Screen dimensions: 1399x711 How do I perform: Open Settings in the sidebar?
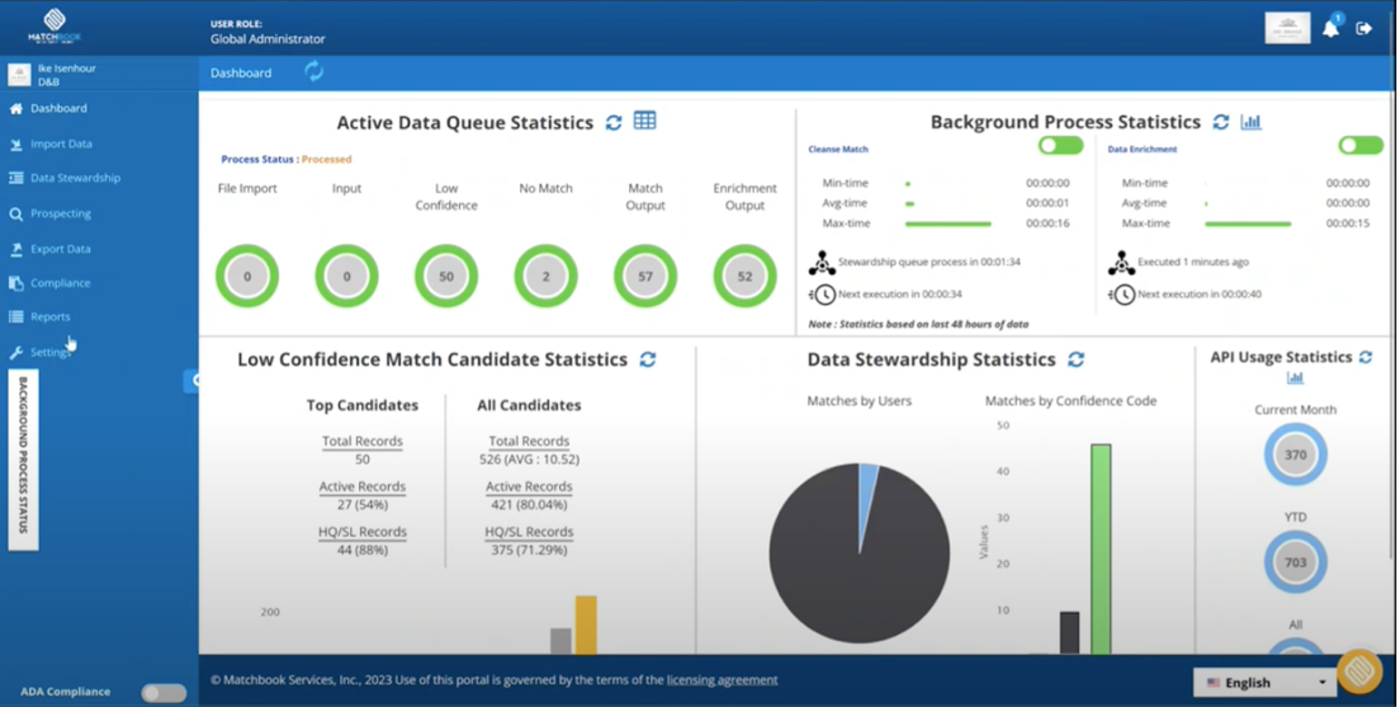point(40,352)
